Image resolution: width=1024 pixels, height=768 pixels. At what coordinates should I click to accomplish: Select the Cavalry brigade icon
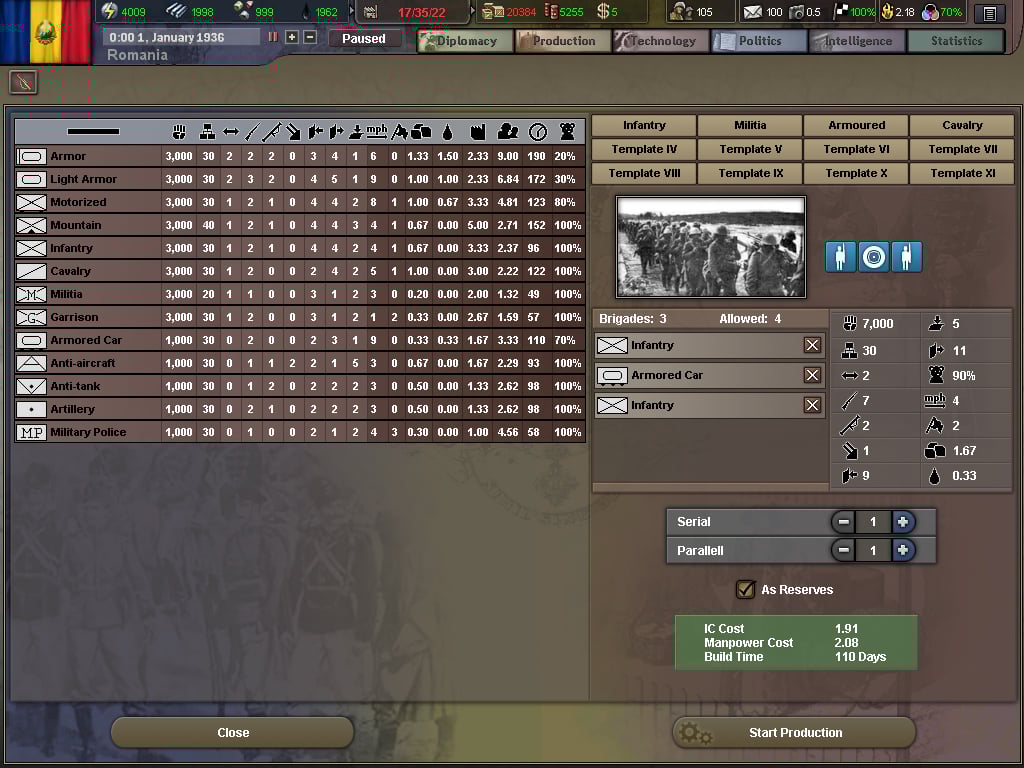click(31, 271)
